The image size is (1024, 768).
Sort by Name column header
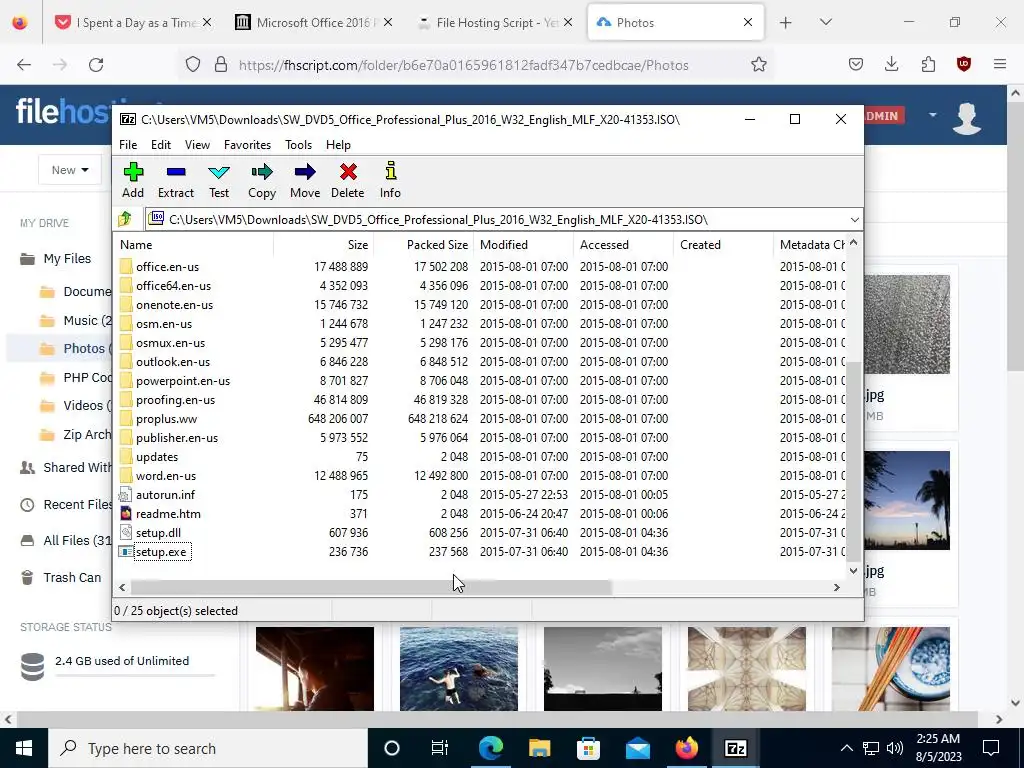(x=195, y=245)
